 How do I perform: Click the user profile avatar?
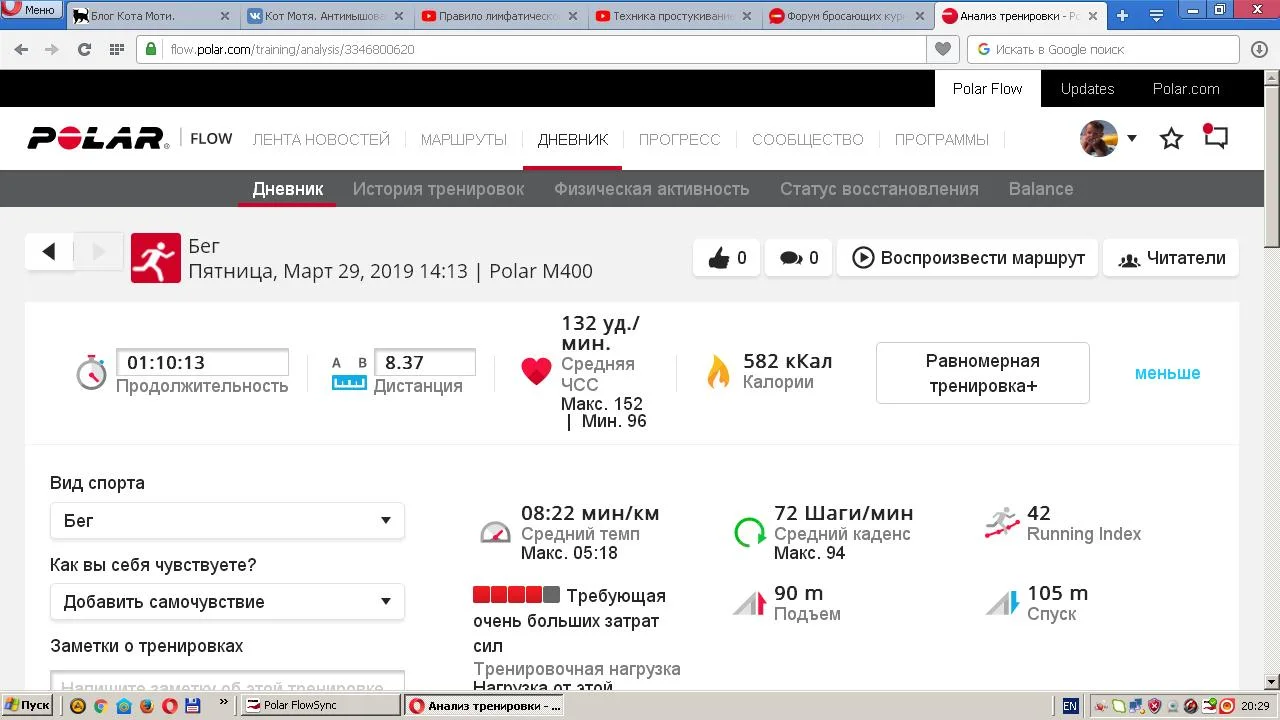pos(1099,139)
